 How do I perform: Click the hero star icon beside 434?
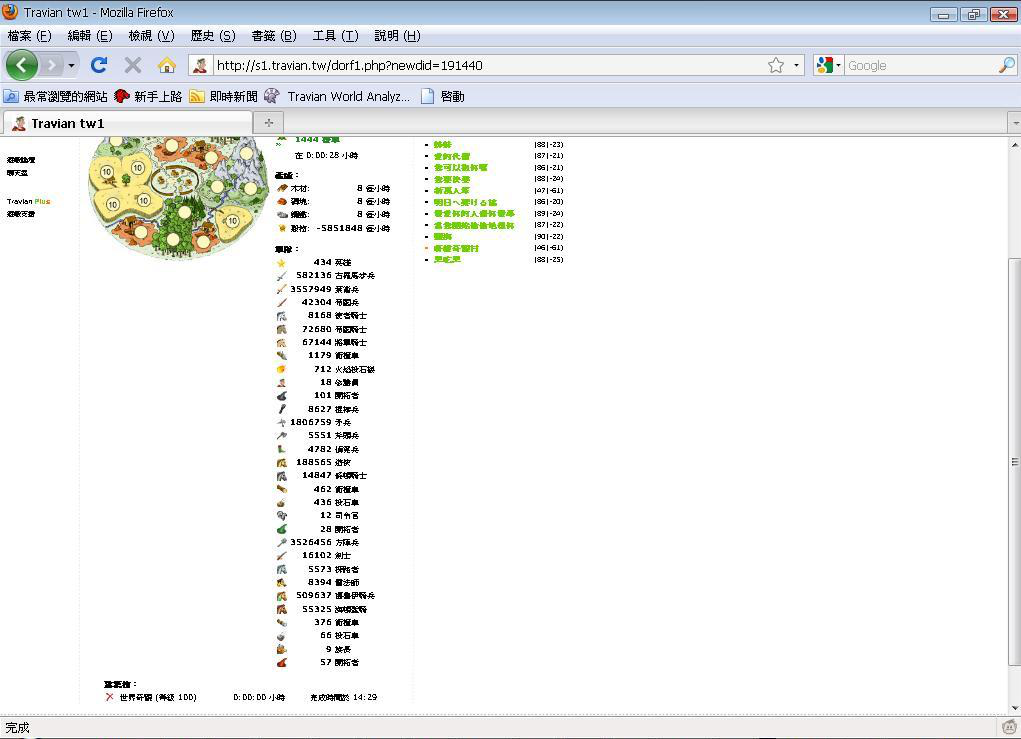[x=282, y=262]
